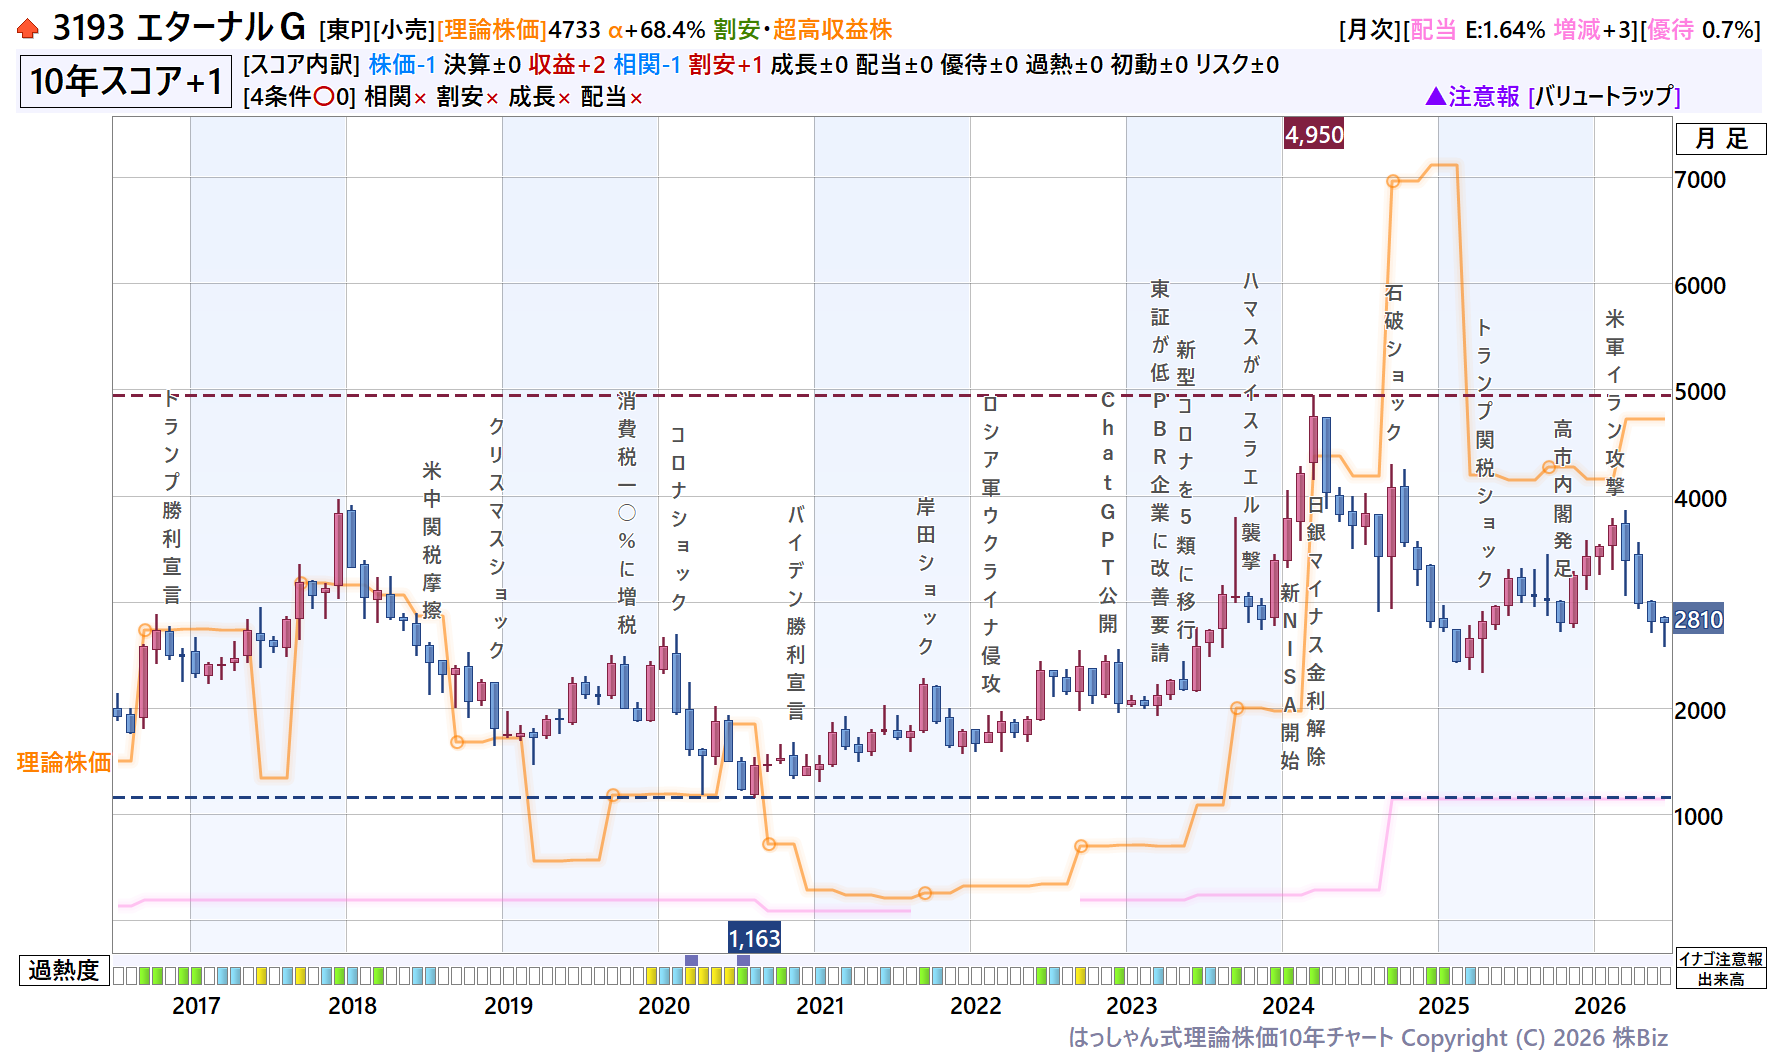Click the 米中関税摩擦 event label

pos(432,540)
